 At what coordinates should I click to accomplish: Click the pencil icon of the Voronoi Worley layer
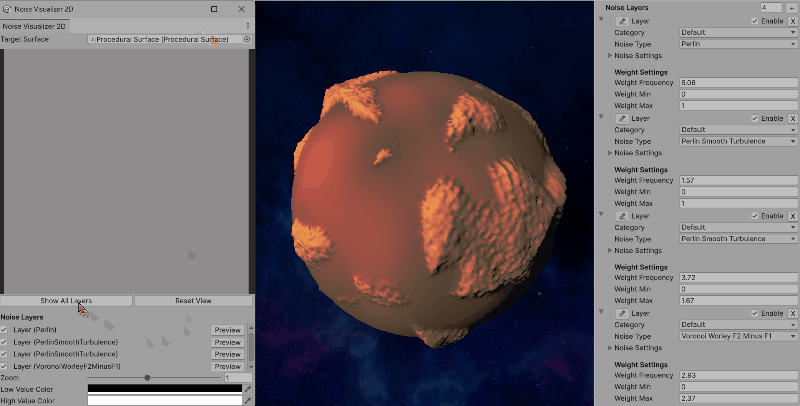[x=621, y=313]
